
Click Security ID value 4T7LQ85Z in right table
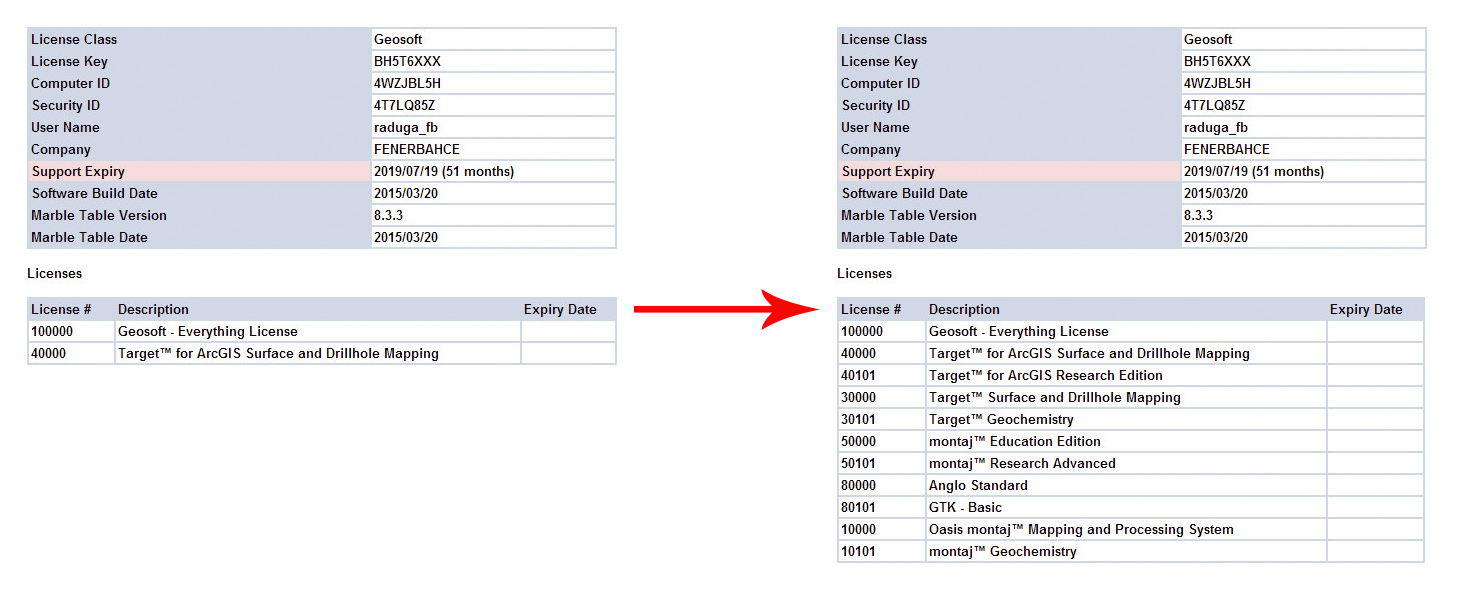pos(1214,106)
